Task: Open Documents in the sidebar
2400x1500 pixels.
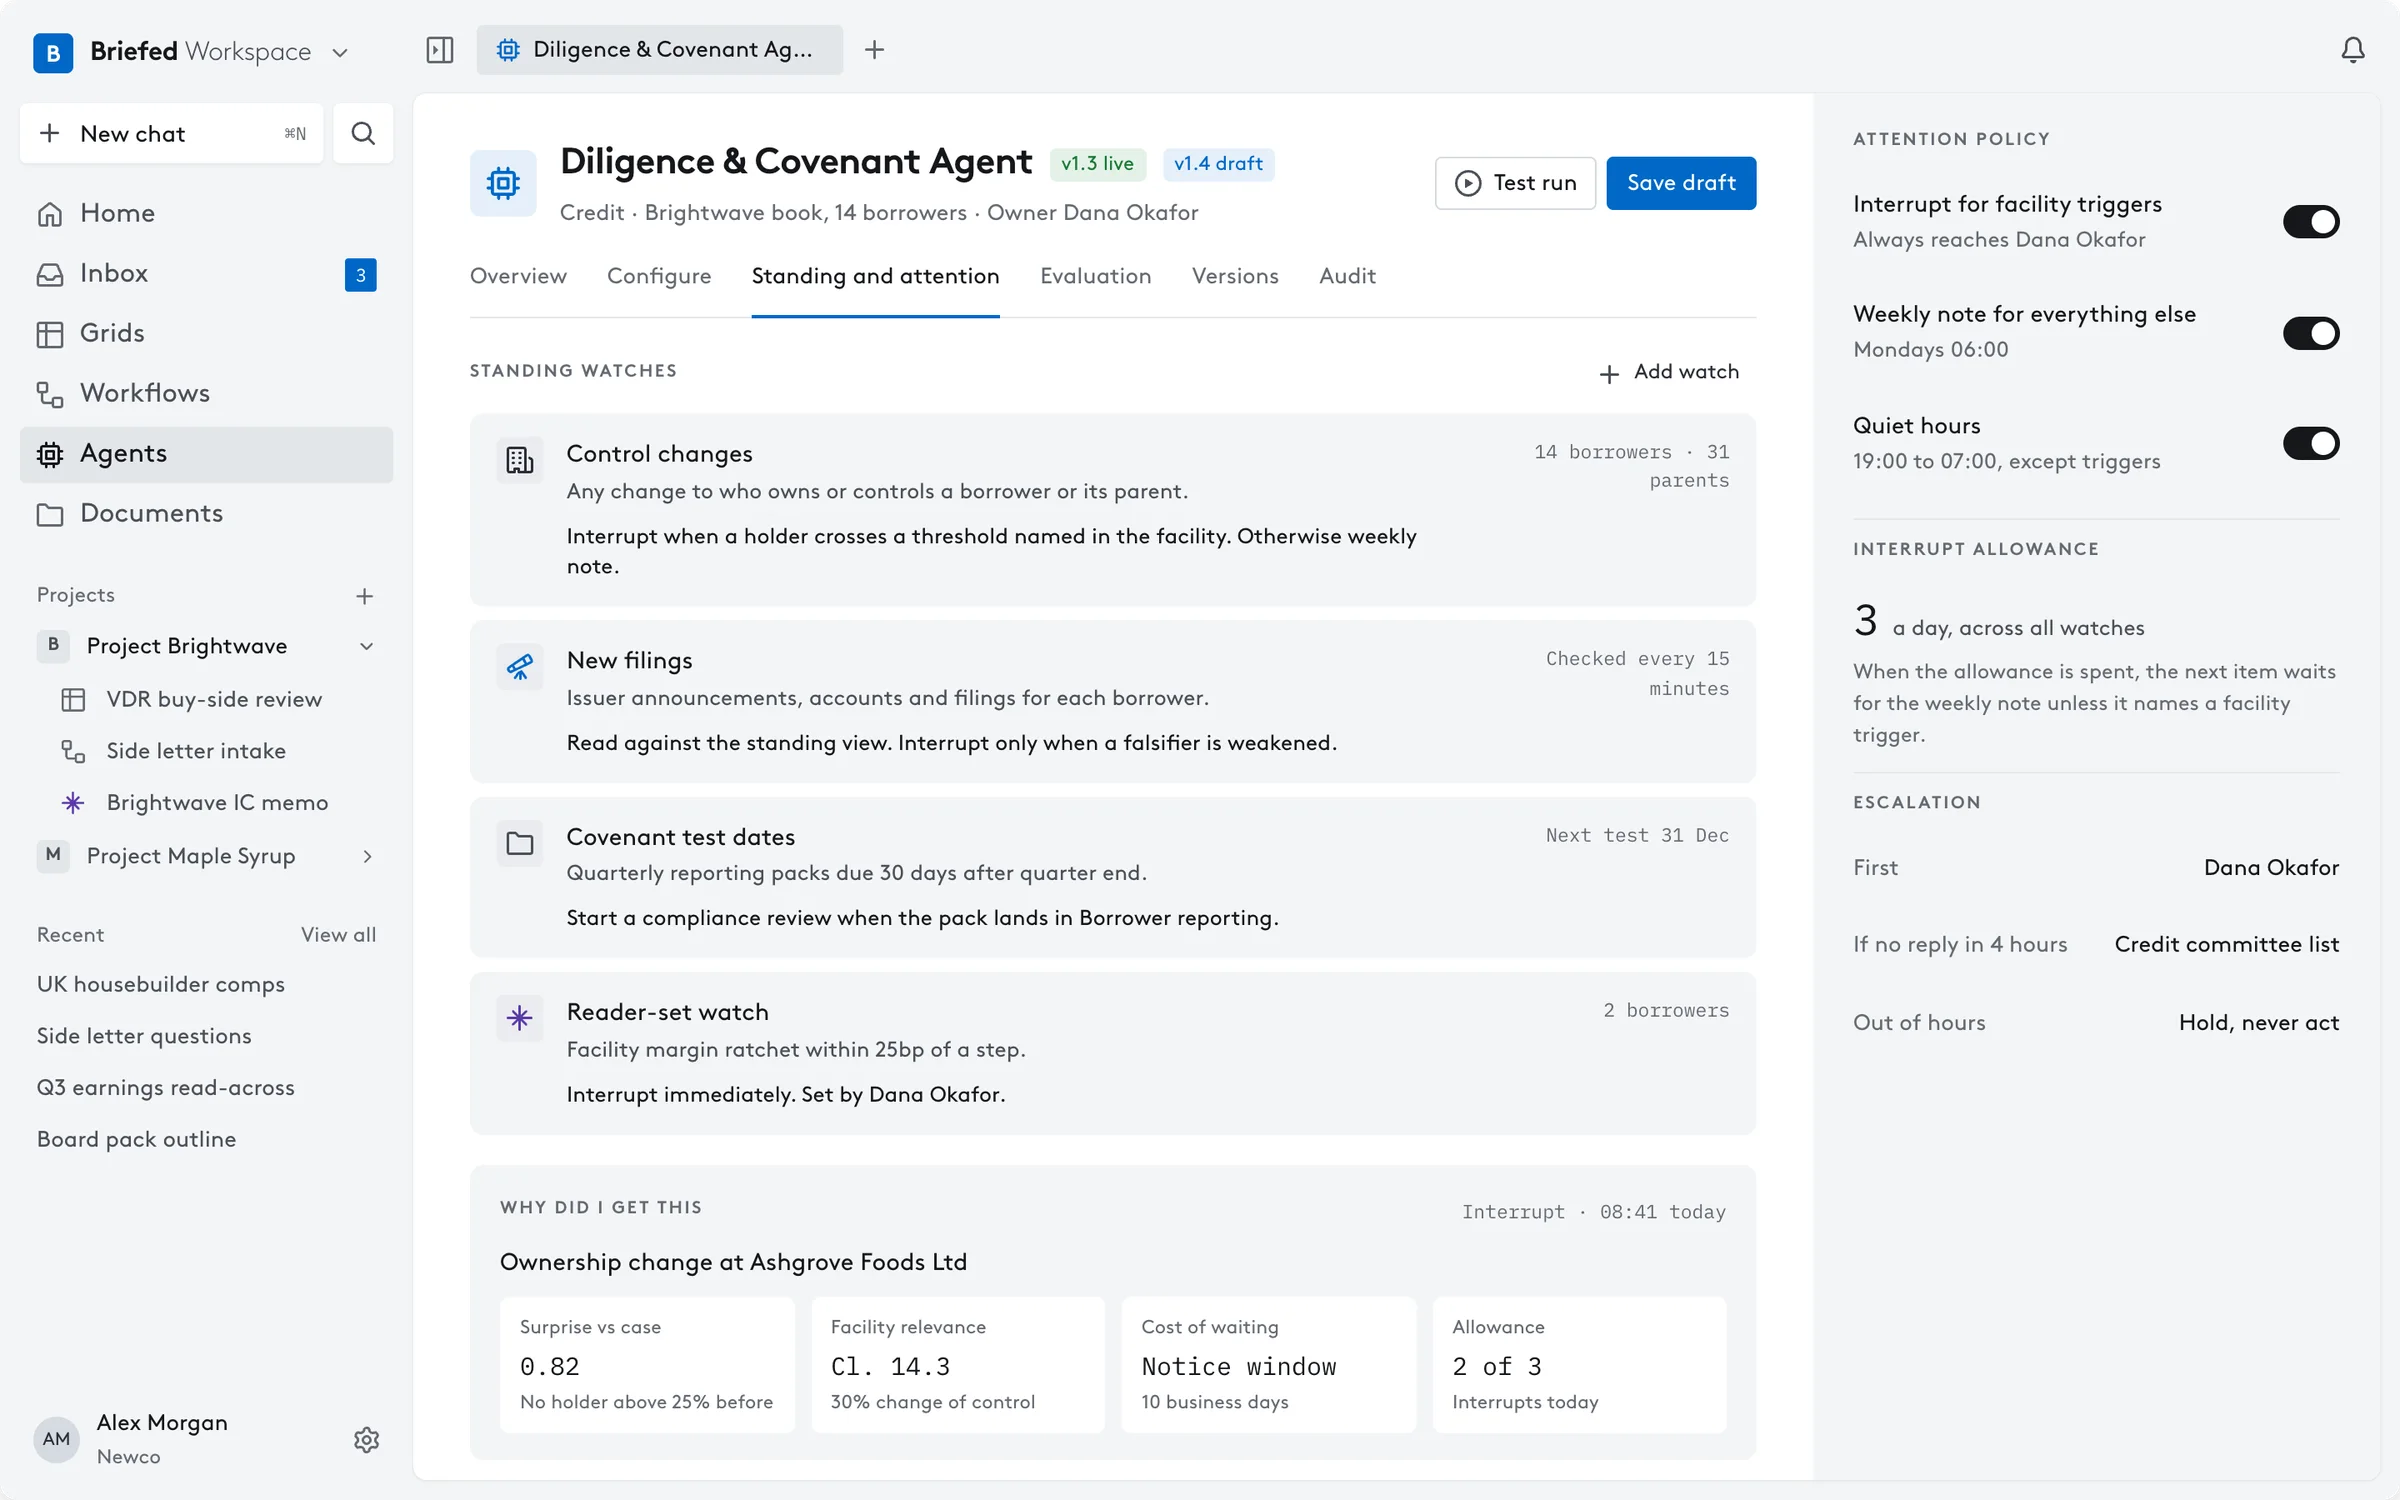Action: pos(206,513)
